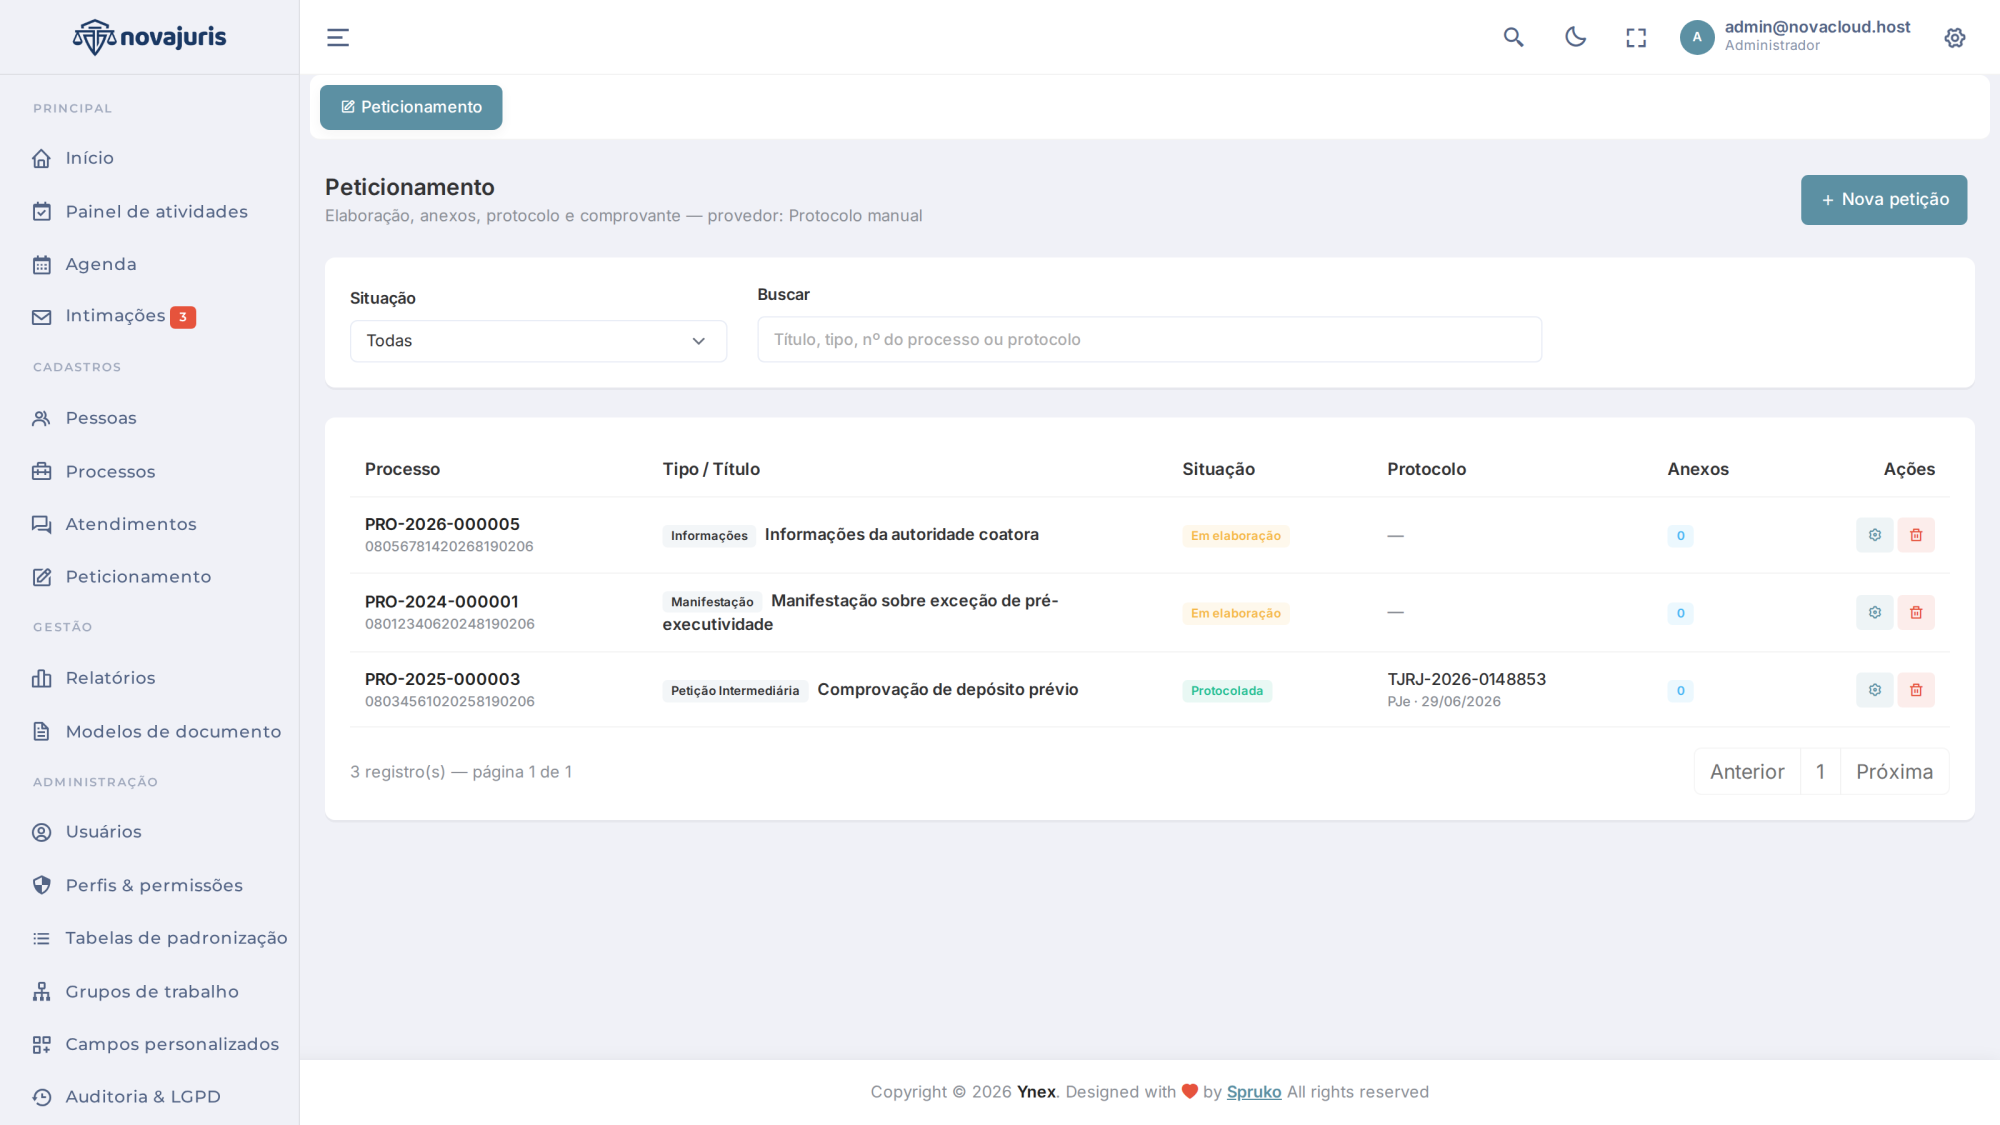The height and width of the screenshot is (1125, 2000).
Task: Focus the Buscar search field
Action: click(x=1149, y=340)
